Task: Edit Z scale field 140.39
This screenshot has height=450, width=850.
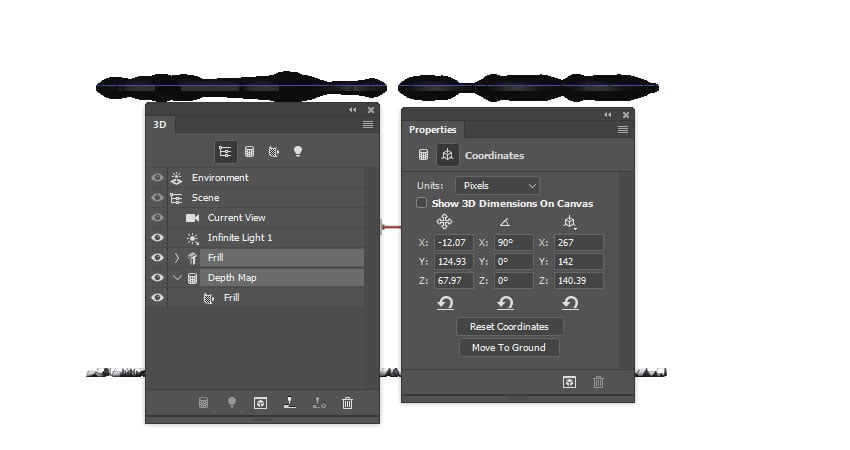Action: (x=579, y=281)
